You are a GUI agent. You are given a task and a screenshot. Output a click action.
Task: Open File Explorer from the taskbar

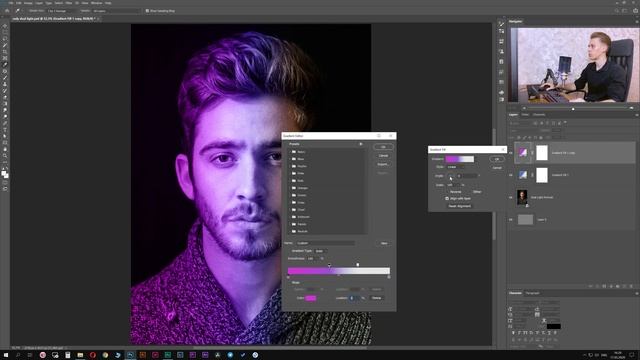(80, 355)
